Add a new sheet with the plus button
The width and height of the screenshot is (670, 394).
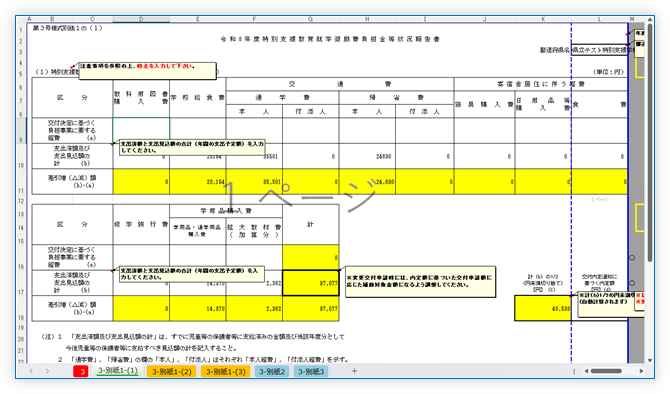(x=354, y=371)
